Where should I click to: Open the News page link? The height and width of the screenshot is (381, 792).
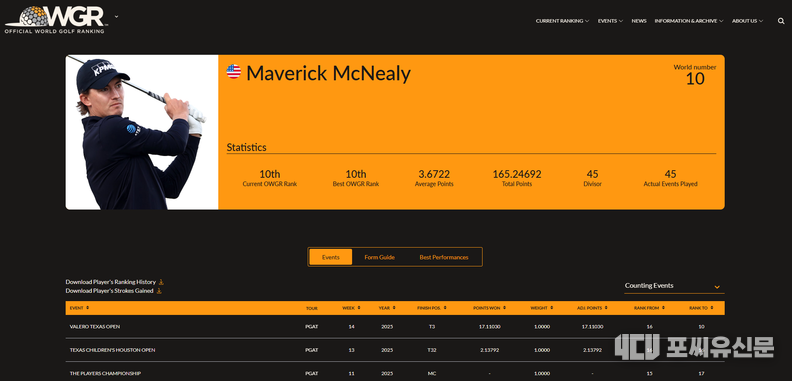[x=638, y=21]
